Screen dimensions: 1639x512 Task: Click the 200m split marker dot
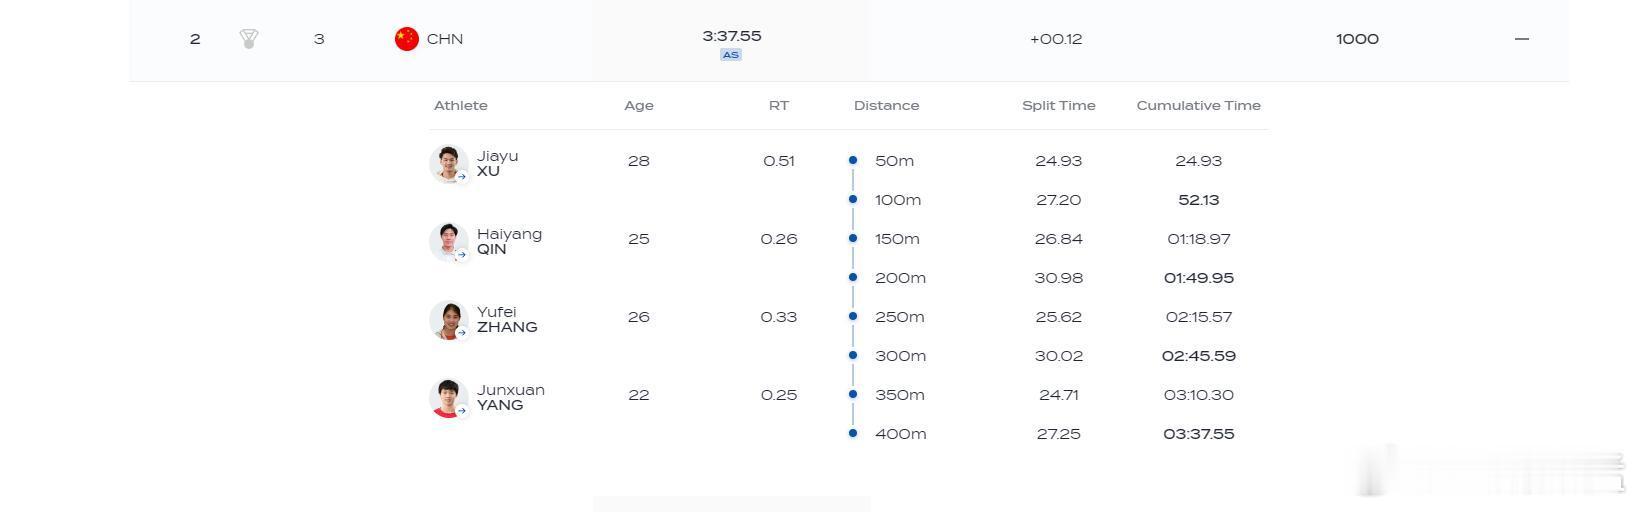853,277
